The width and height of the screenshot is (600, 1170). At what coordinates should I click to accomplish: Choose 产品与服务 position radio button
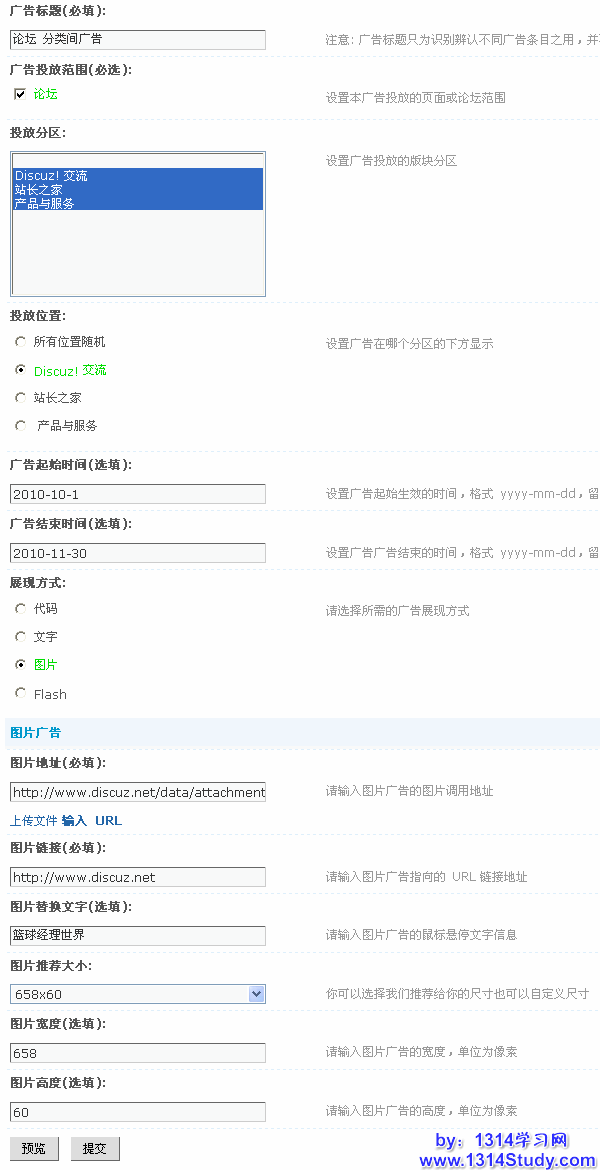(x=20, y=426)
